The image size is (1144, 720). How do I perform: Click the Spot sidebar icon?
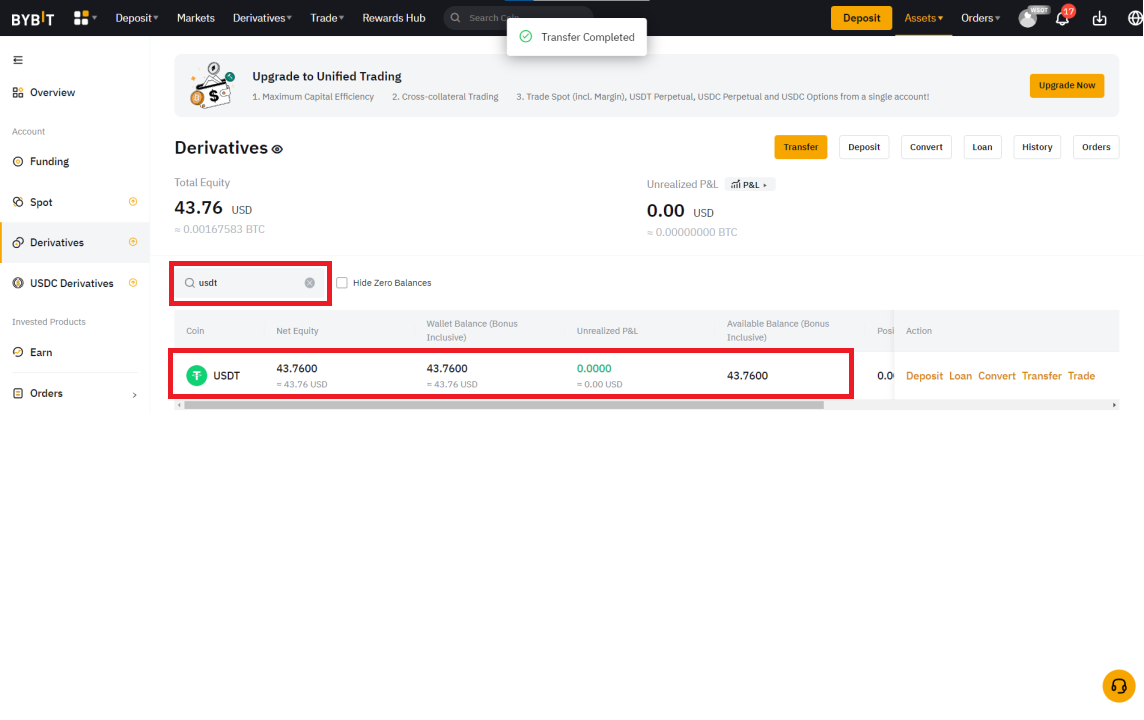(x=18, y=202)
